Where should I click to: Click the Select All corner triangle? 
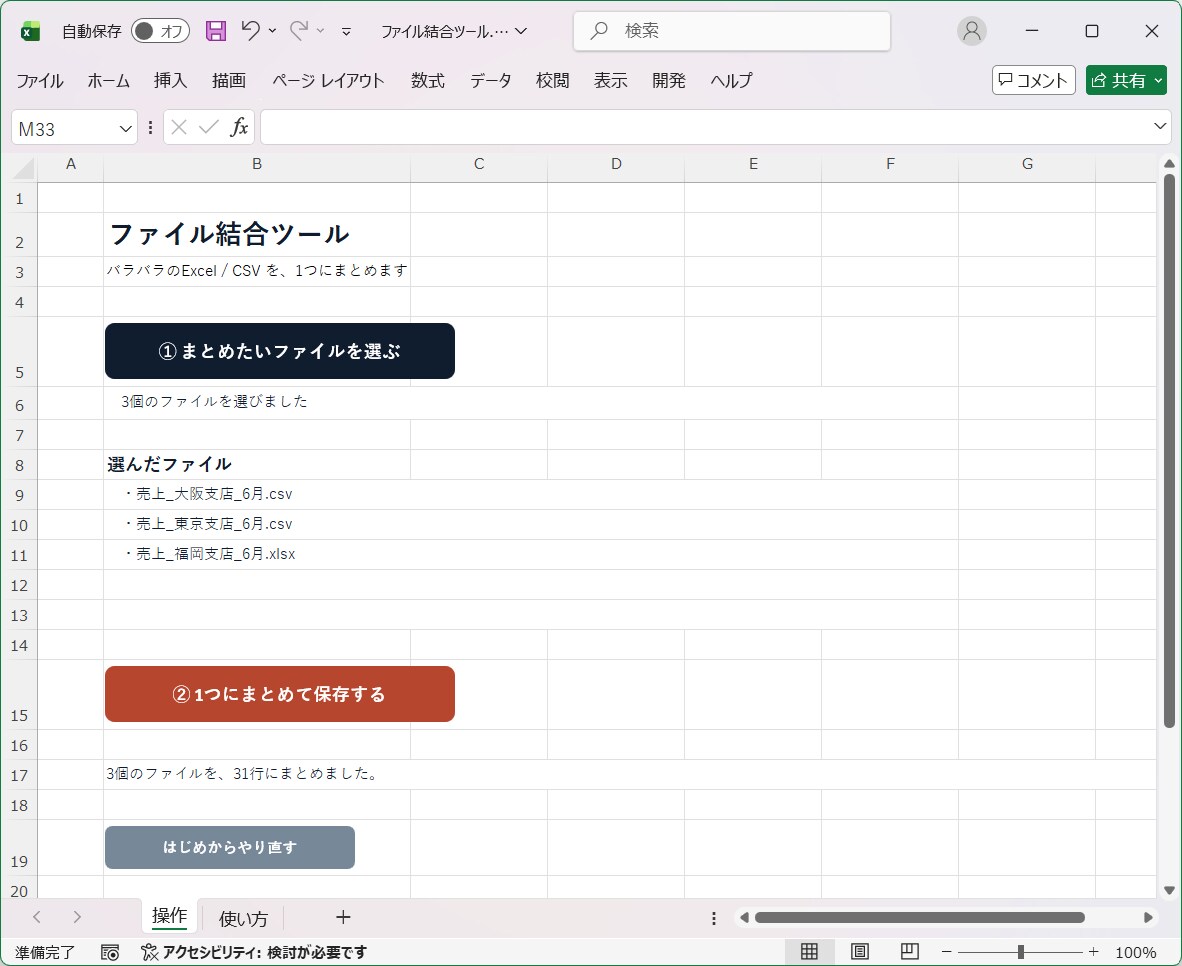point(23,168)
